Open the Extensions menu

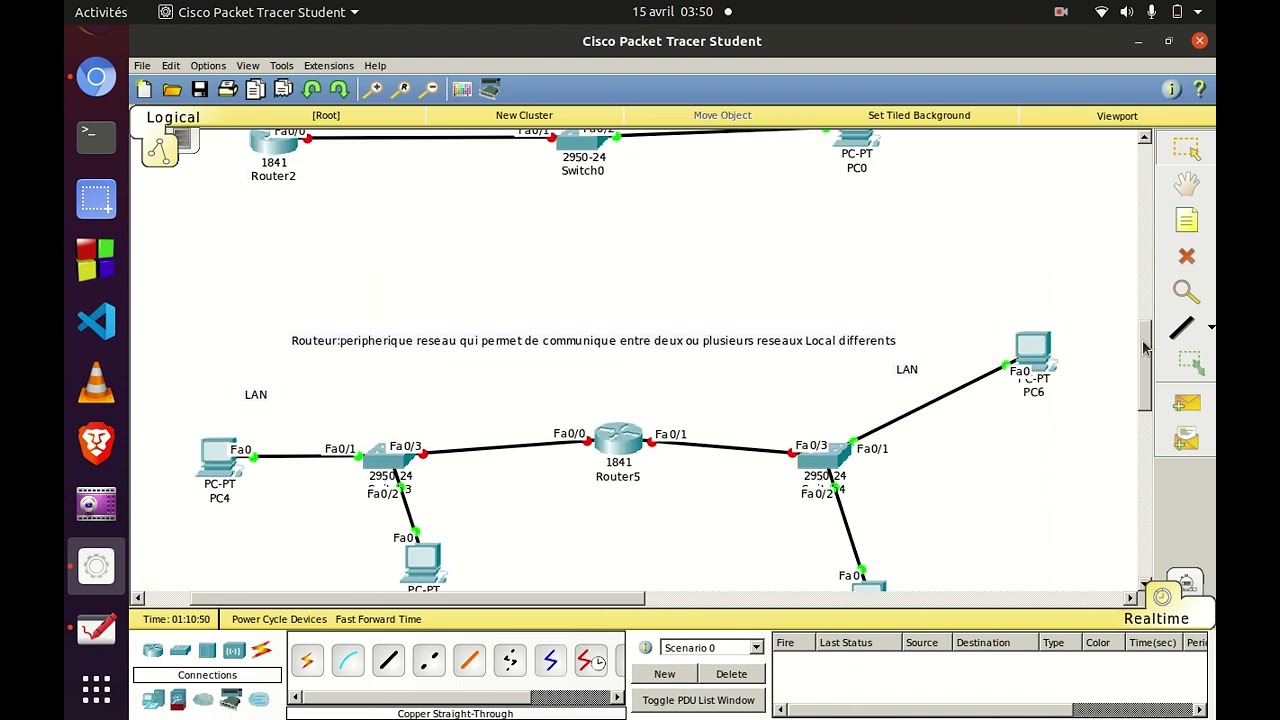[x=328, y=66]
